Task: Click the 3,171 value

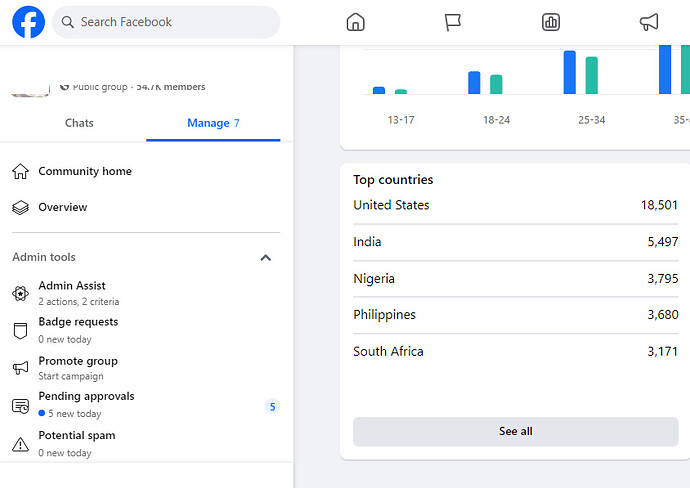Action: tap(663, 352)
